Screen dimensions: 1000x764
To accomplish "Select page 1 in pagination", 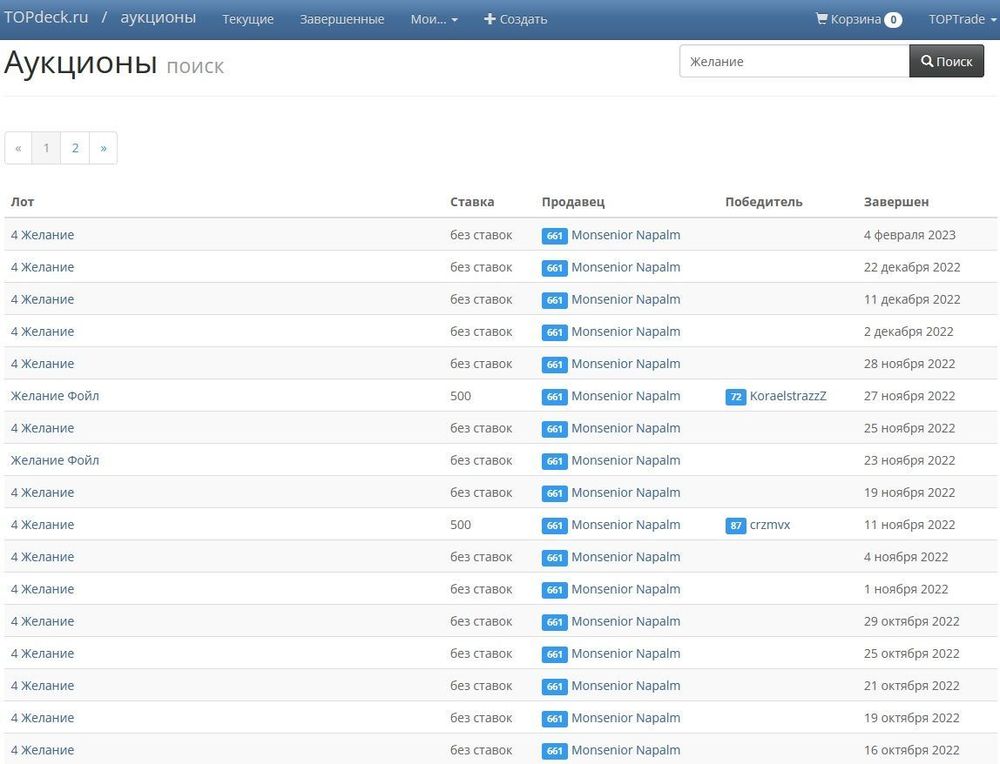I will click(46, 148).
